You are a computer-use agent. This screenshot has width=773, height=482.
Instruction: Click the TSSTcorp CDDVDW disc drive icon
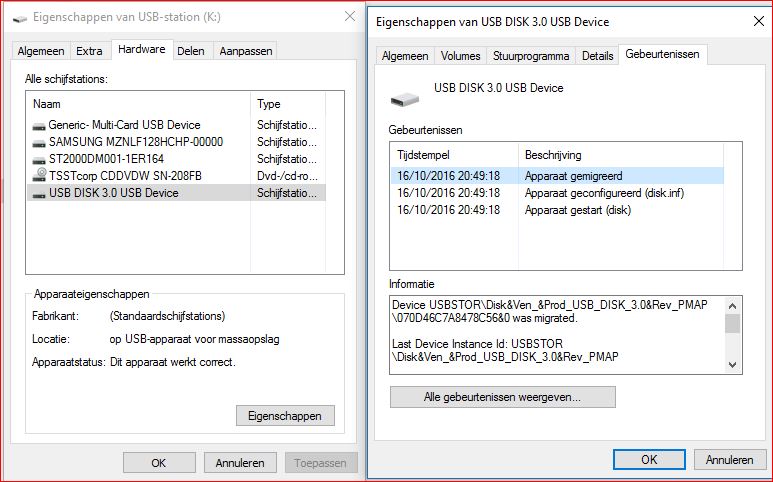[x=39, y=175]
